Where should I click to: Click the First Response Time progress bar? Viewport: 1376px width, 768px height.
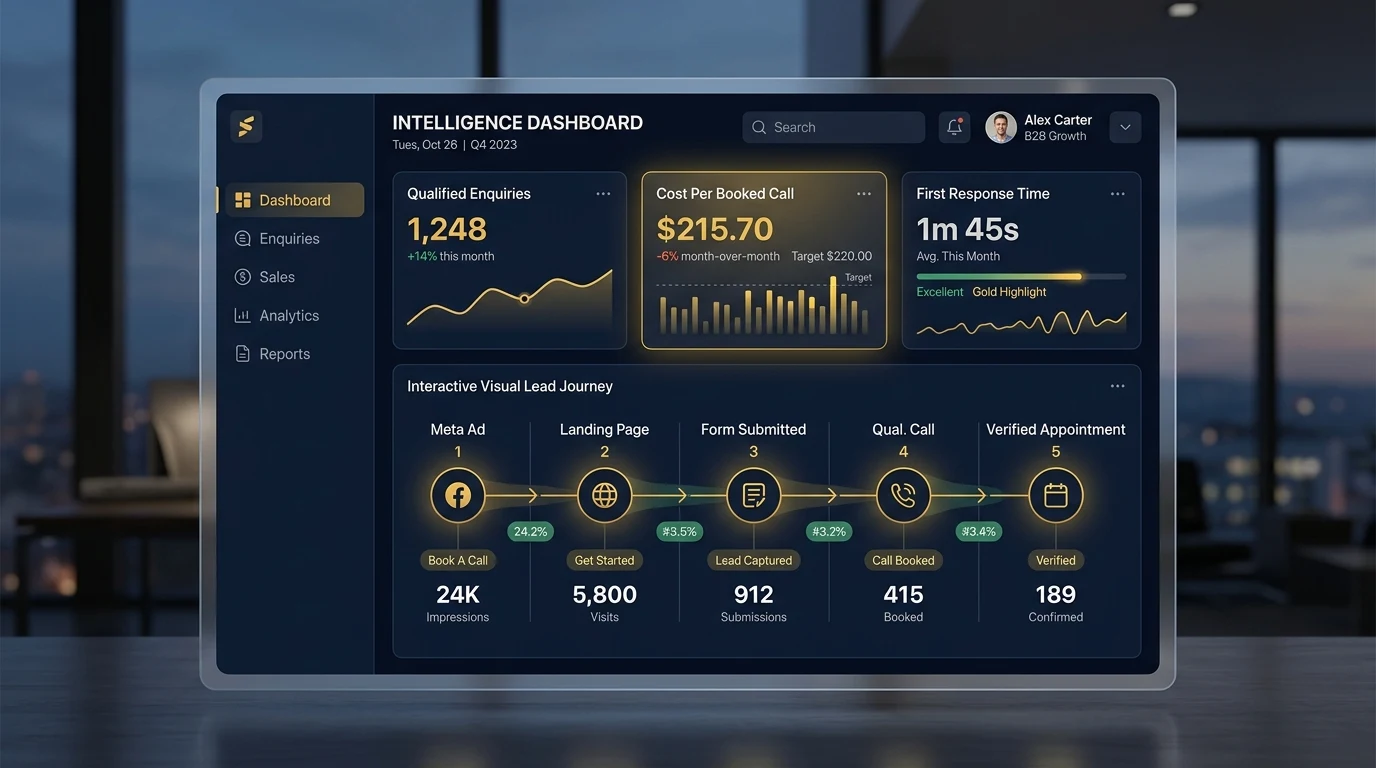pos(1021,276)
